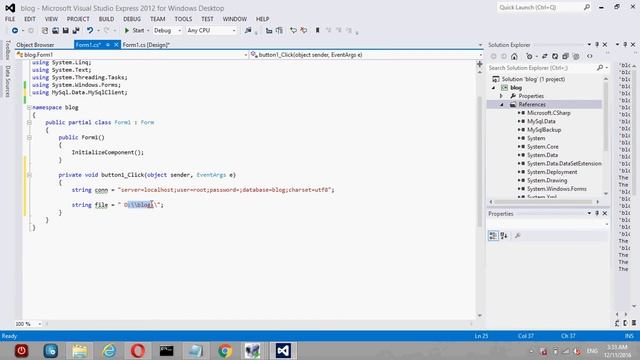
Task: Click the Save All toolbar icon
Action: click(x=76, y=30)
